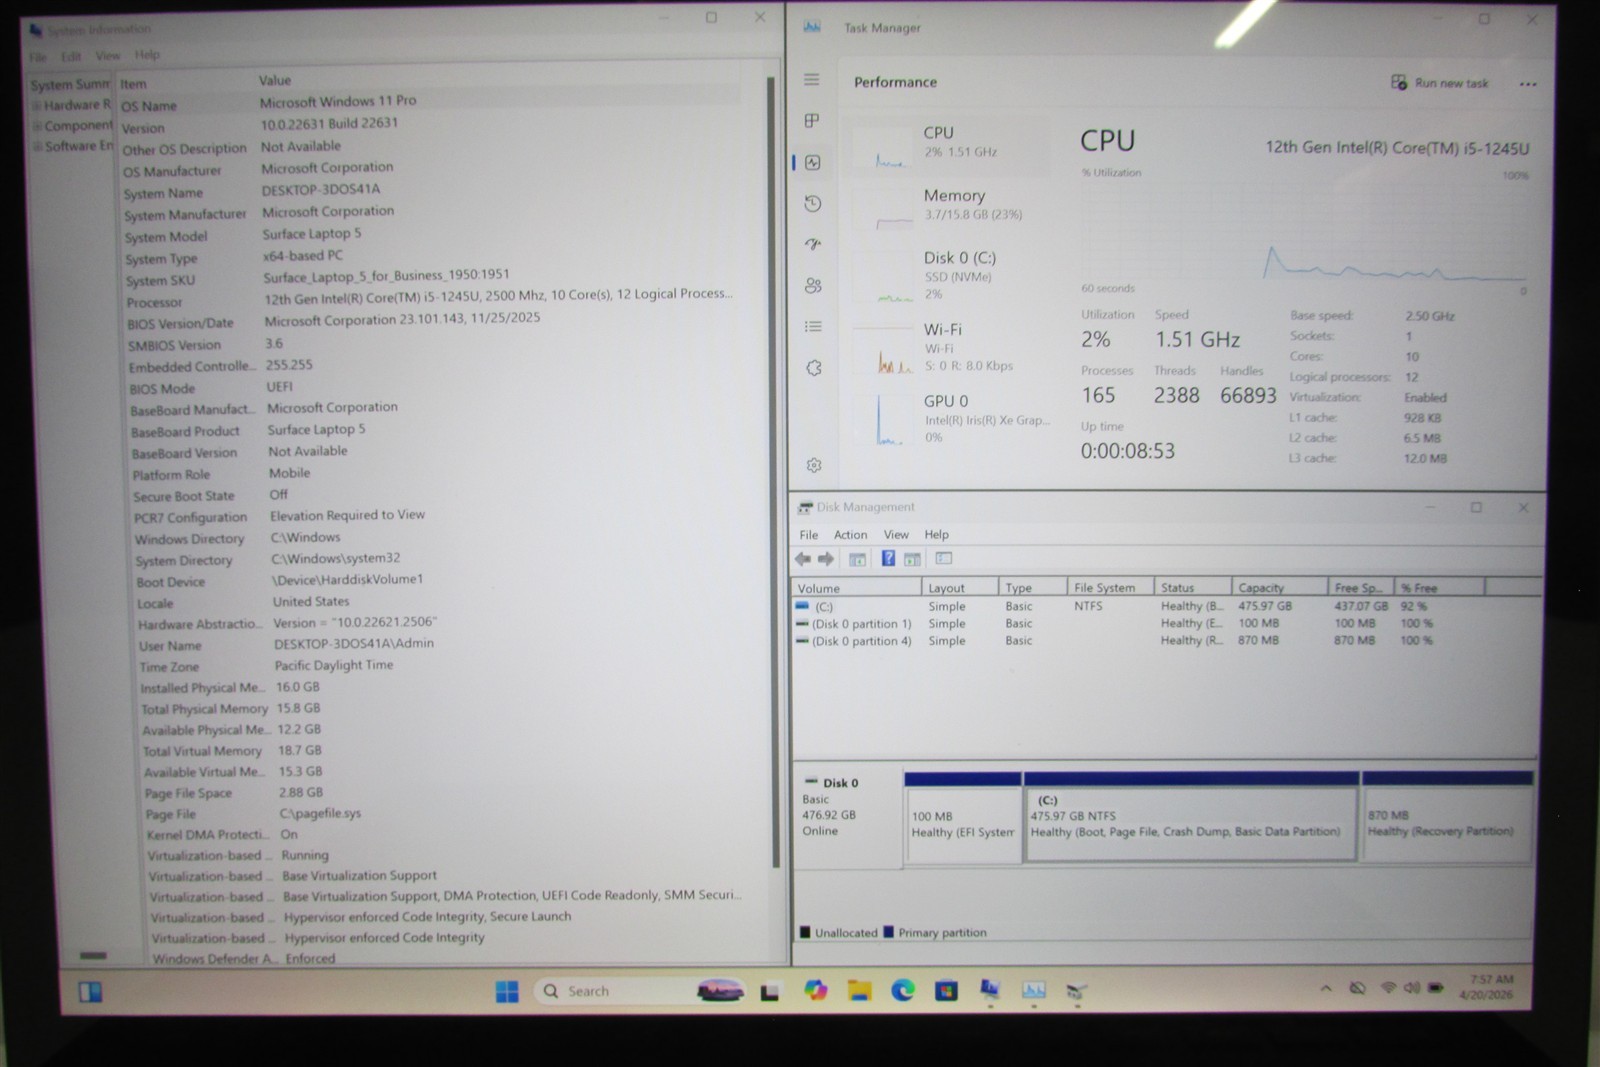Screen dimensions: 1600x1067
Task: Click Back arrow in Disk Management toolbar
Action: click(803, 559)
